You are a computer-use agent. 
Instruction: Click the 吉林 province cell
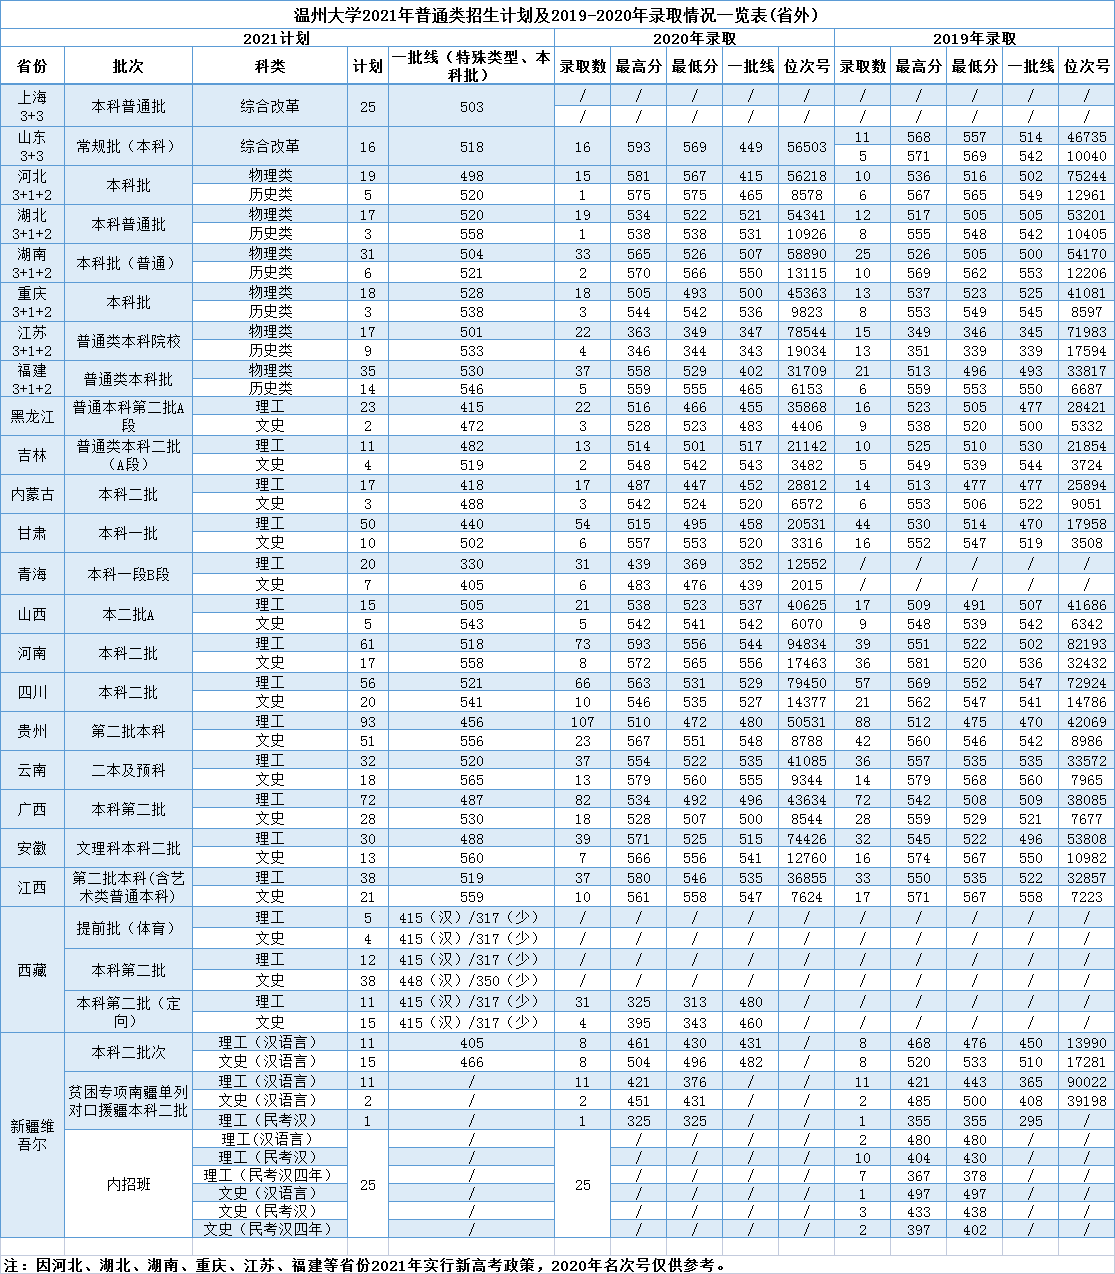32,455
